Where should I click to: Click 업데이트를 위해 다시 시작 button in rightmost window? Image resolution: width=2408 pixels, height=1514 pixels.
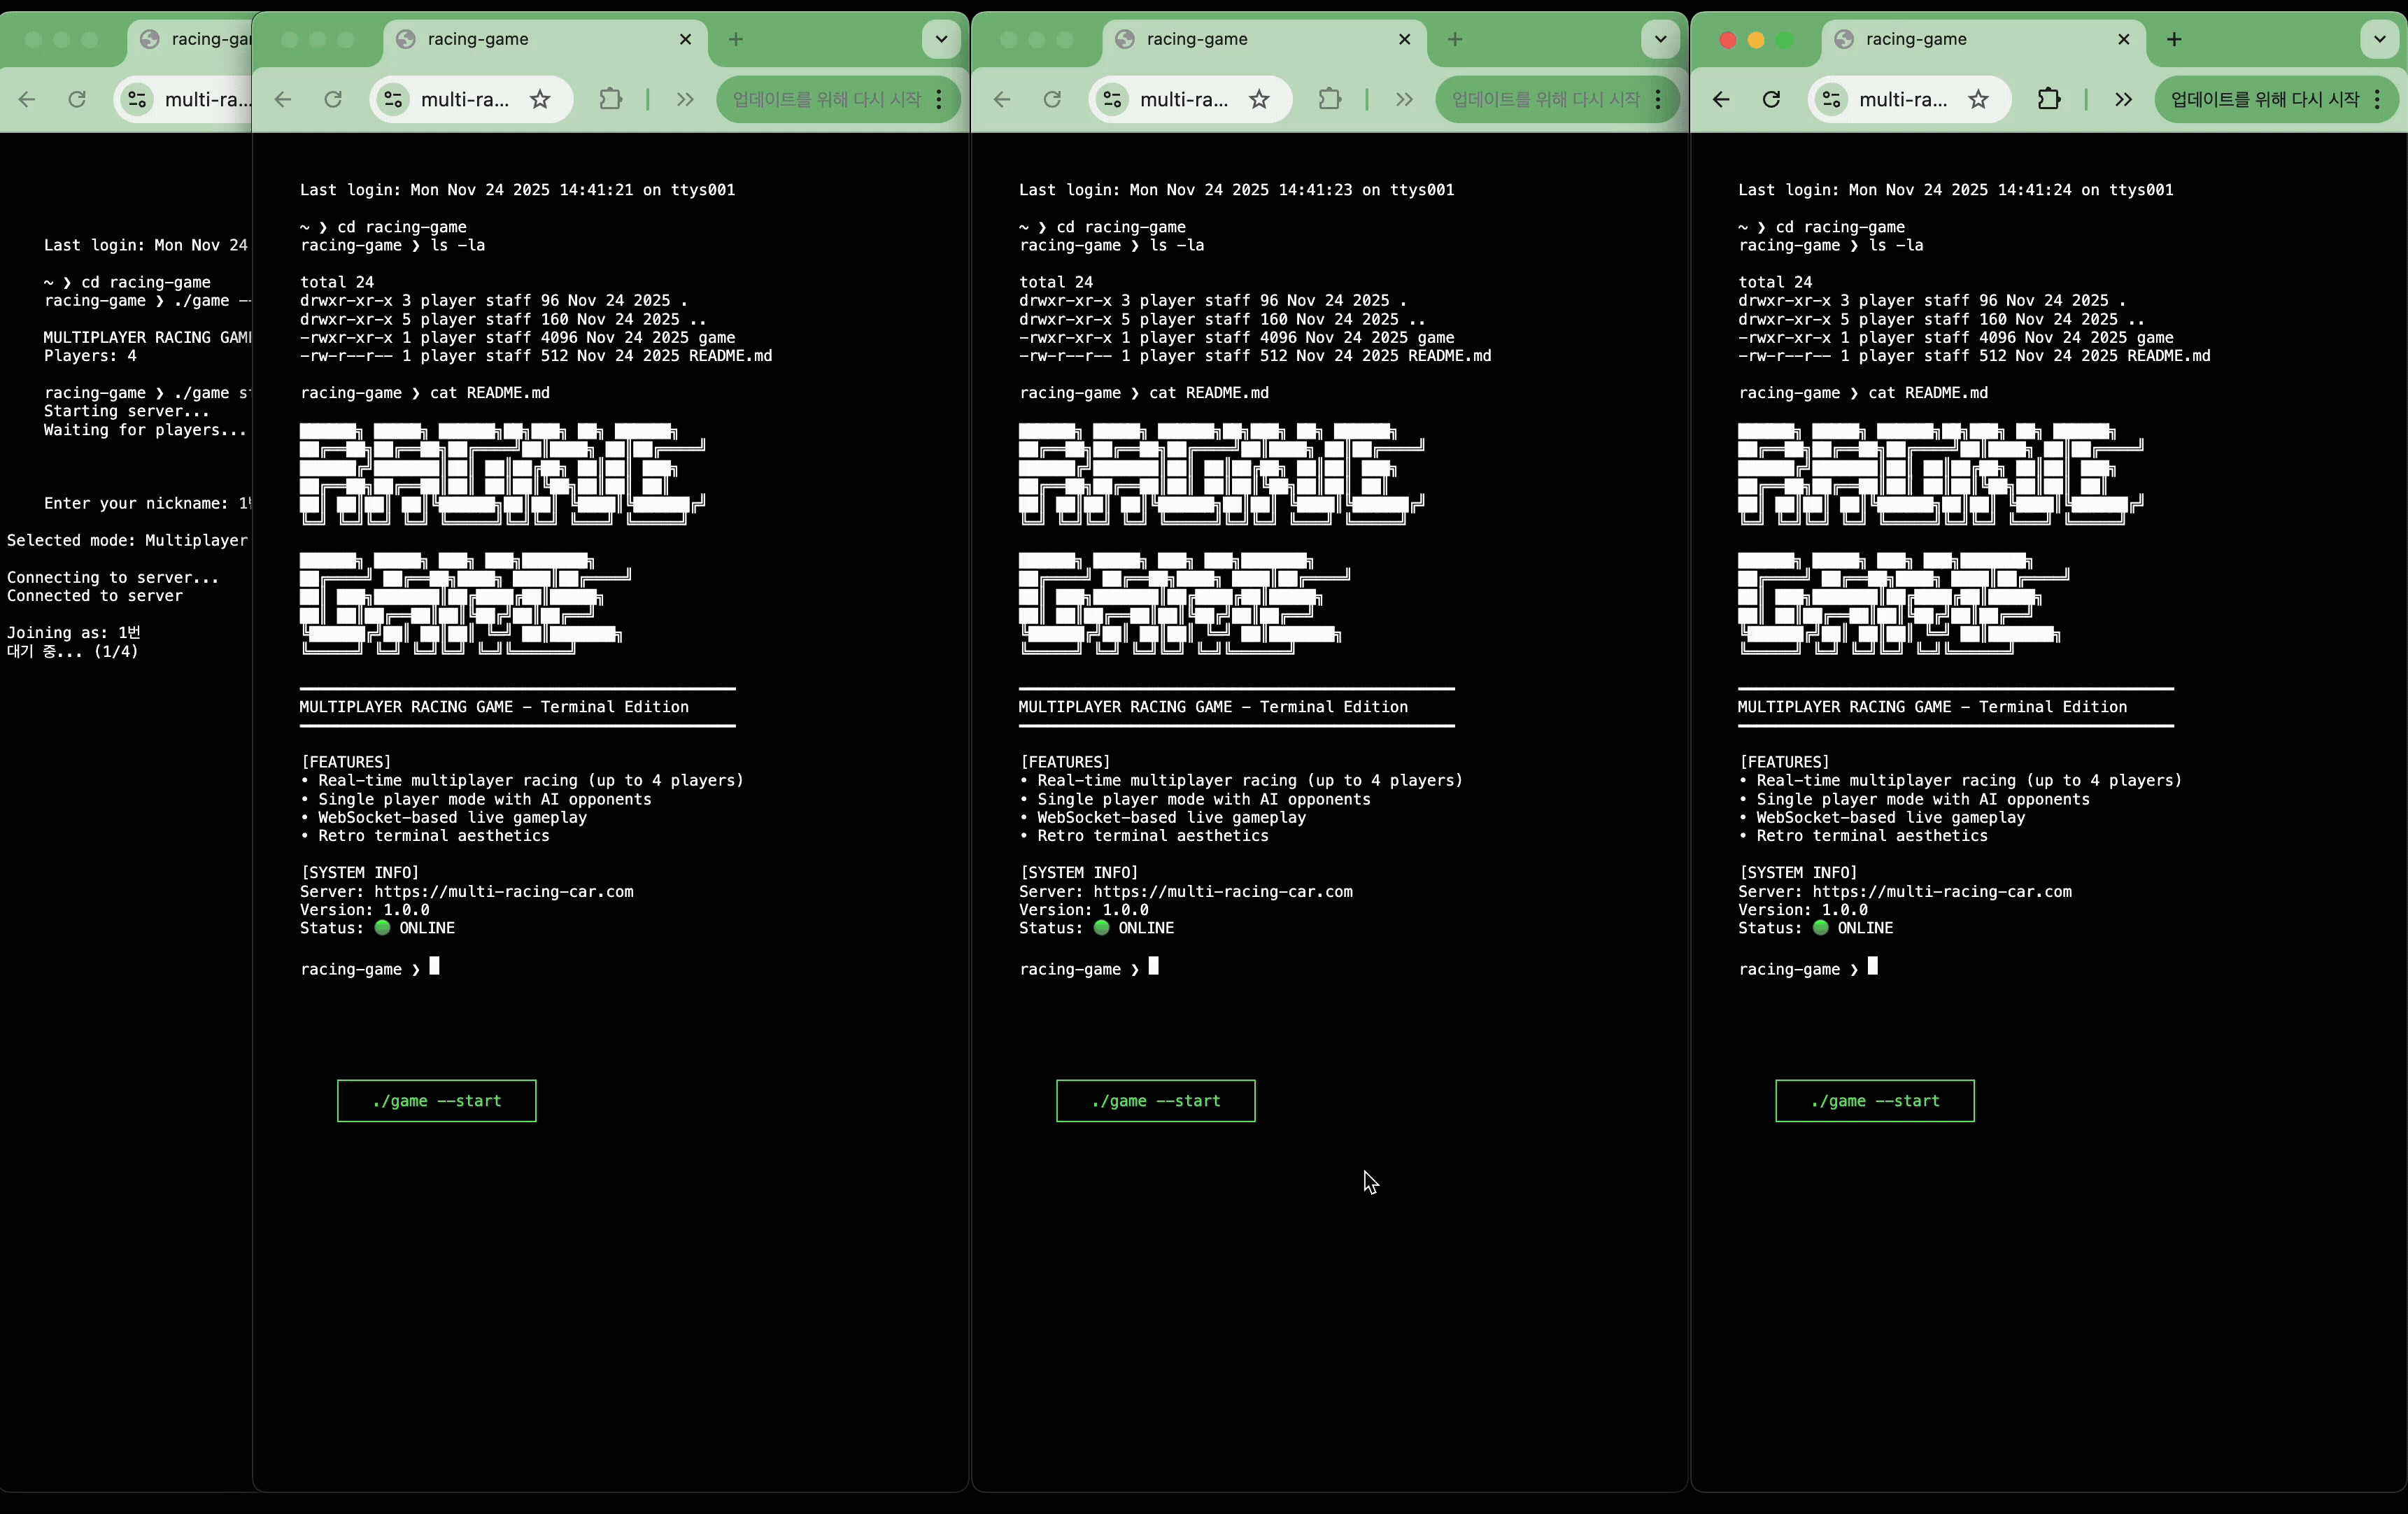tap(2264, 99)
